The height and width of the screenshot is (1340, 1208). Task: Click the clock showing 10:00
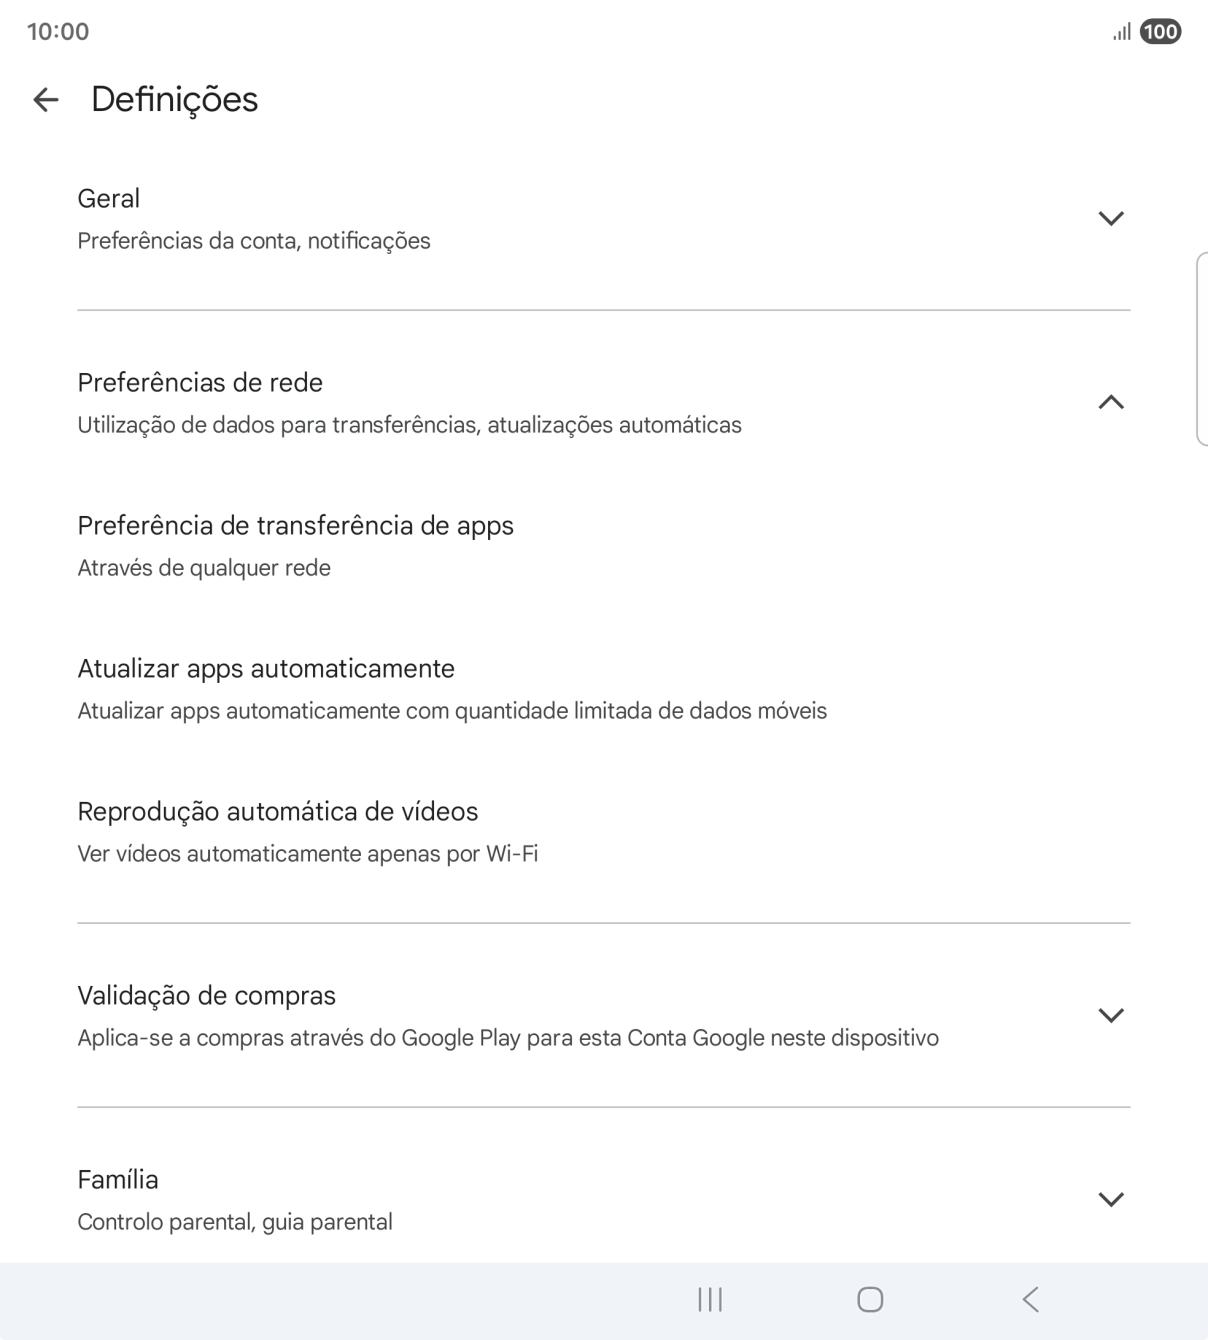coord(56,31)
